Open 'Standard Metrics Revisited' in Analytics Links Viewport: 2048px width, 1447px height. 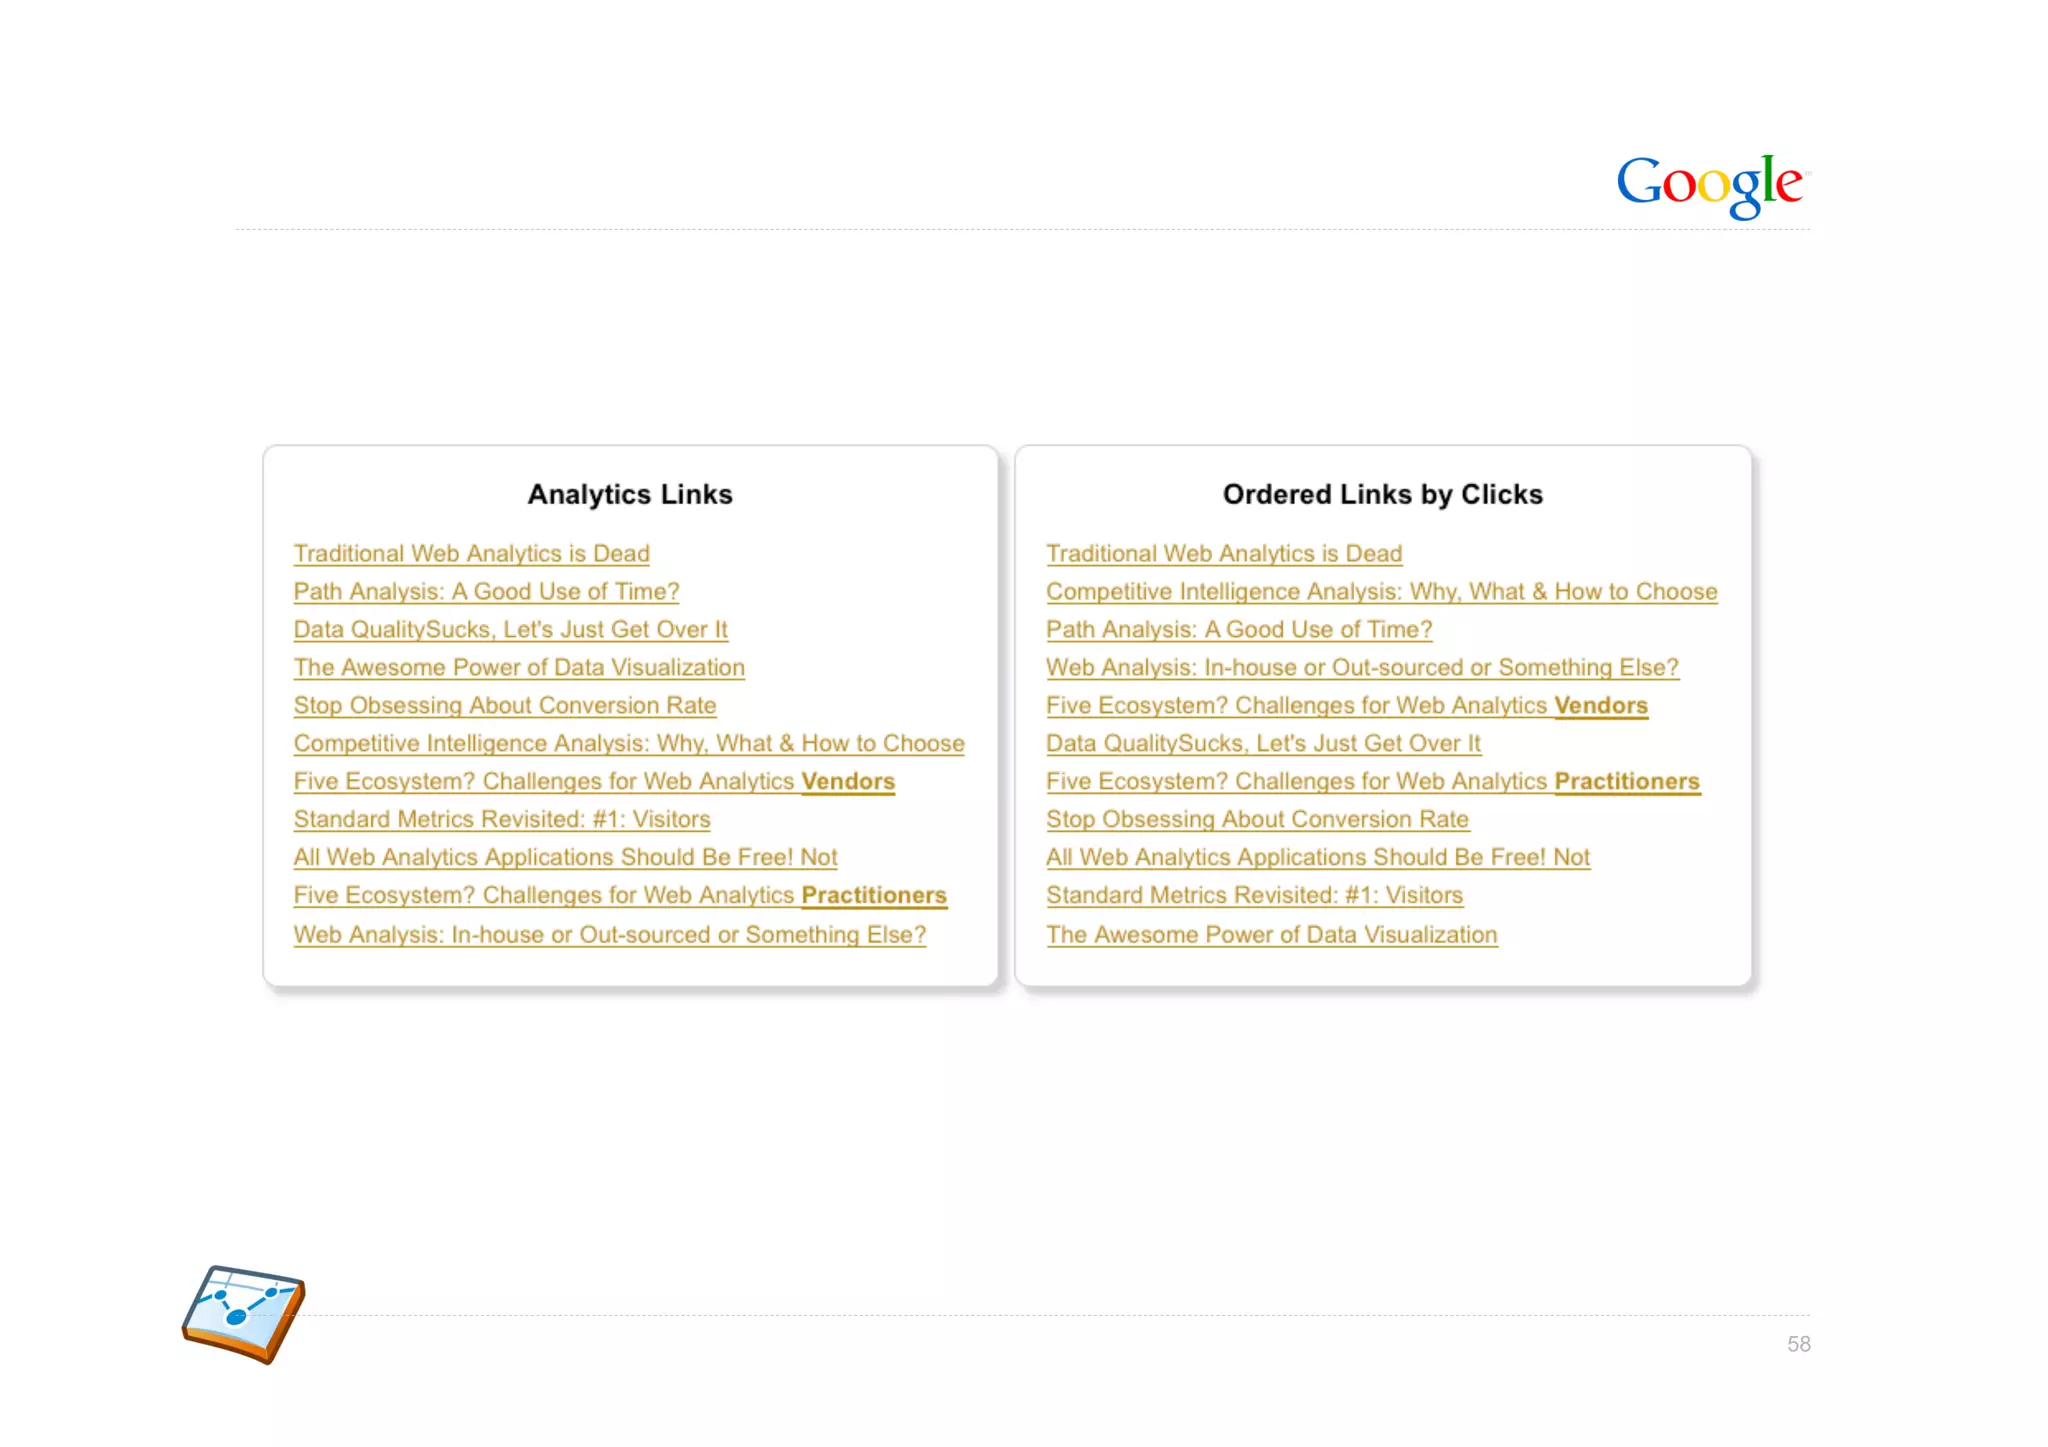pyautogui.click(x=502, y=819)
